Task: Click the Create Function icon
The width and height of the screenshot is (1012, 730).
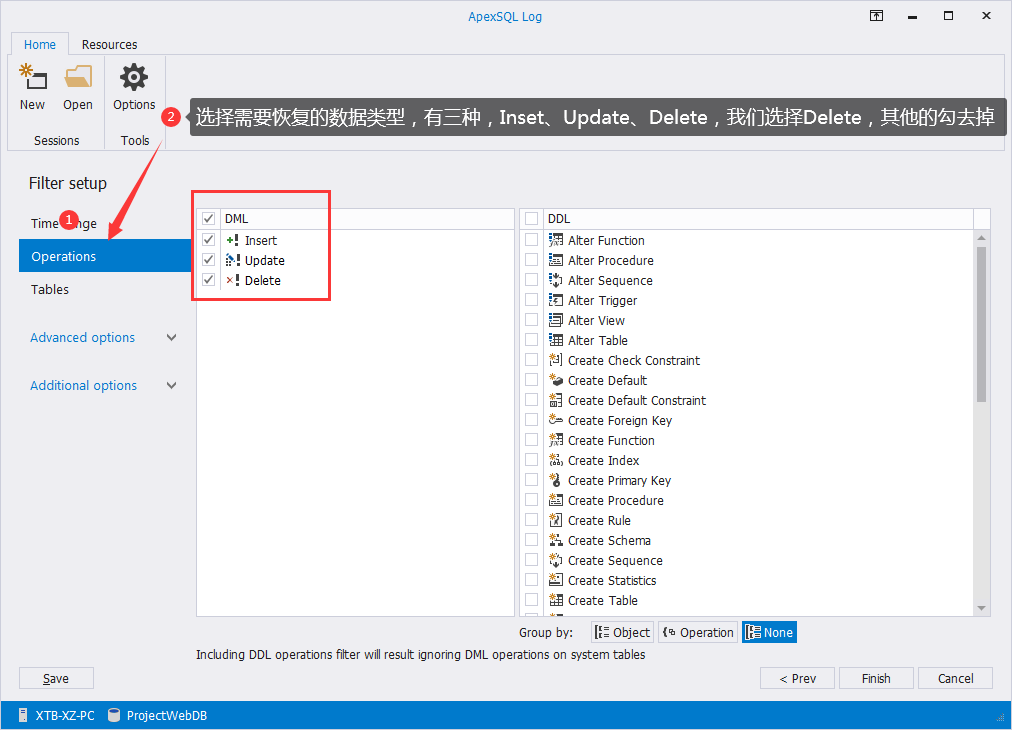Action: (x=556, y=440)
